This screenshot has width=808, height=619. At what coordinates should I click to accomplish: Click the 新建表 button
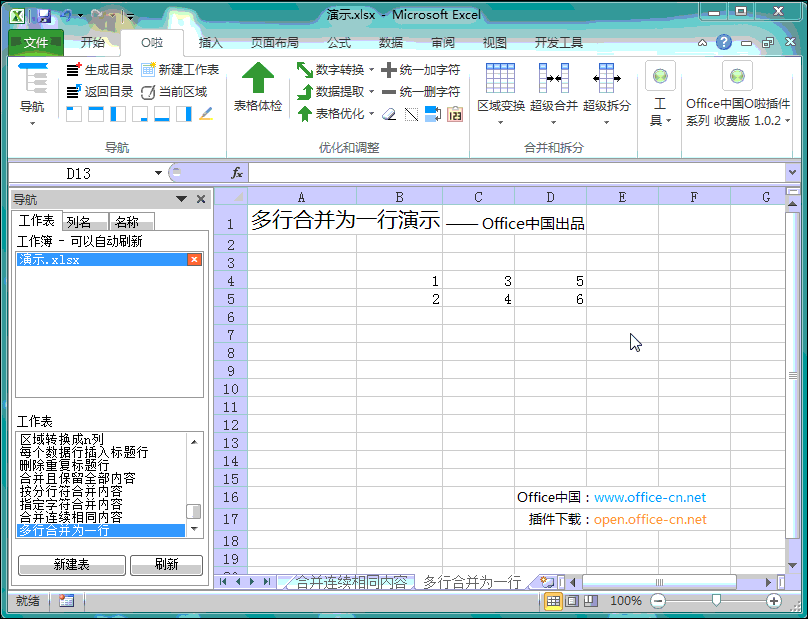72,565
